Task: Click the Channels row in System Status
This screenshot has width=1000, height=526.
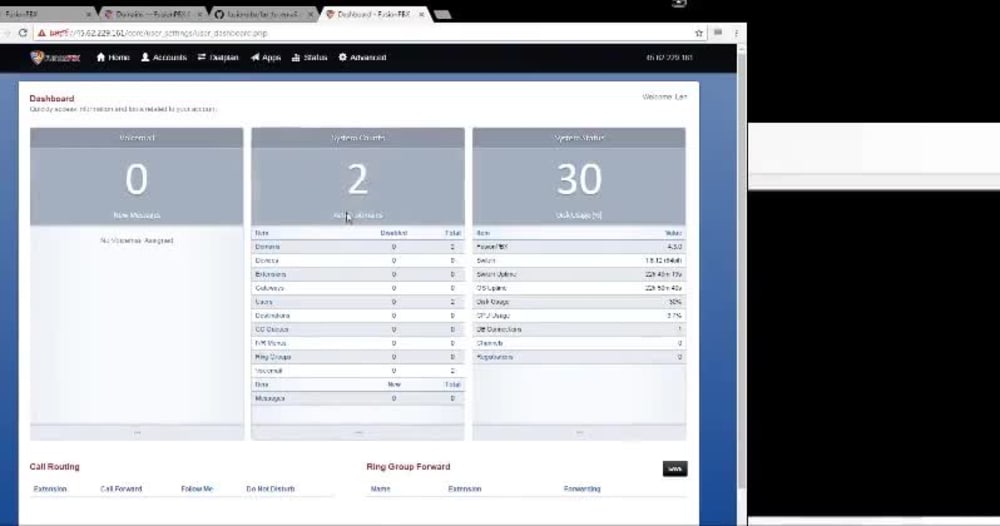Action: [579, 343]
